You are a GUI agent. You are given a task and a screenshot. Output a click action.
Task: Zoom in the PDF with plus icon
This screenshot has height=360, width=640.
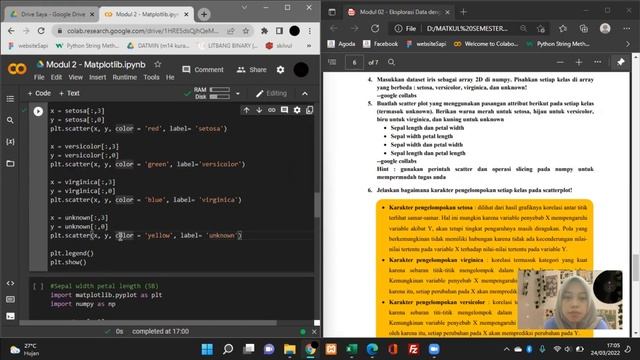point(579,62)
